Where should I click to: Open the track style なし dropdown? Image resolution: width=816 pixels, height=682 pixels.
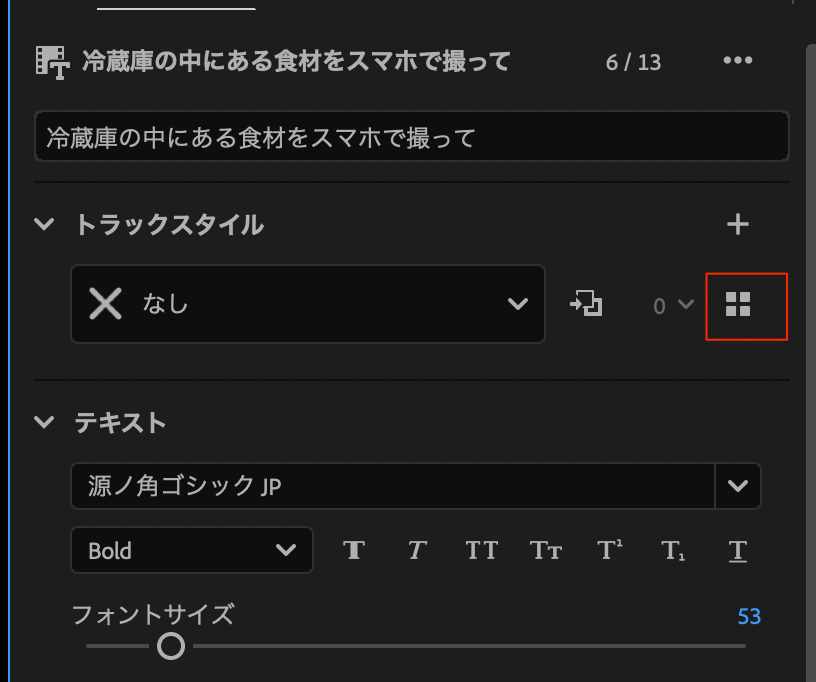point(308,304)
